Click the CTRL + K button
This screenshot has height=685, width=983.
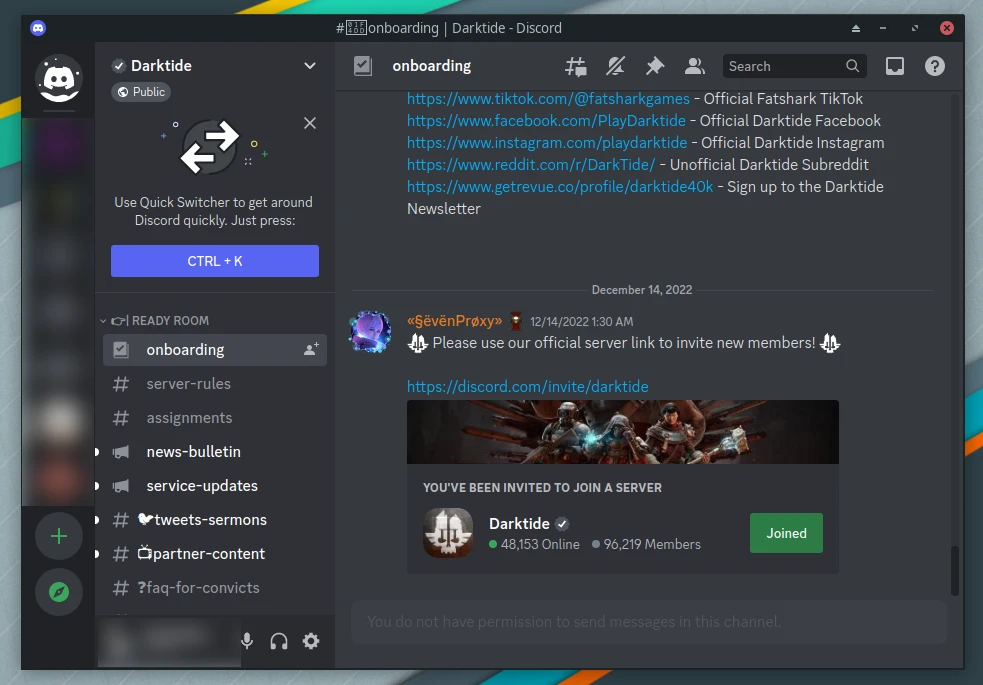tap(215, 261)
